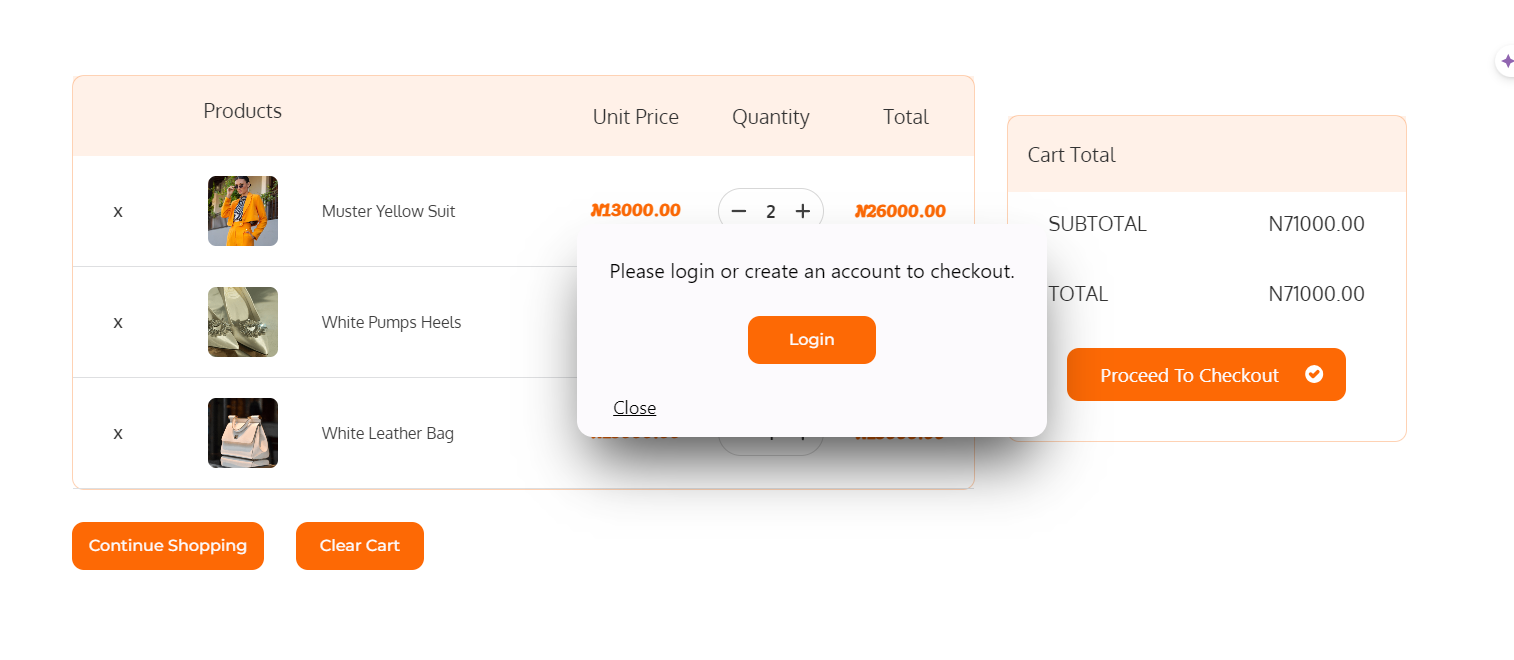The width and height of the screenshot is (1514, 660).
Task: Select the White Leather Bag thumbnail
Action: (x=243, y=433)
